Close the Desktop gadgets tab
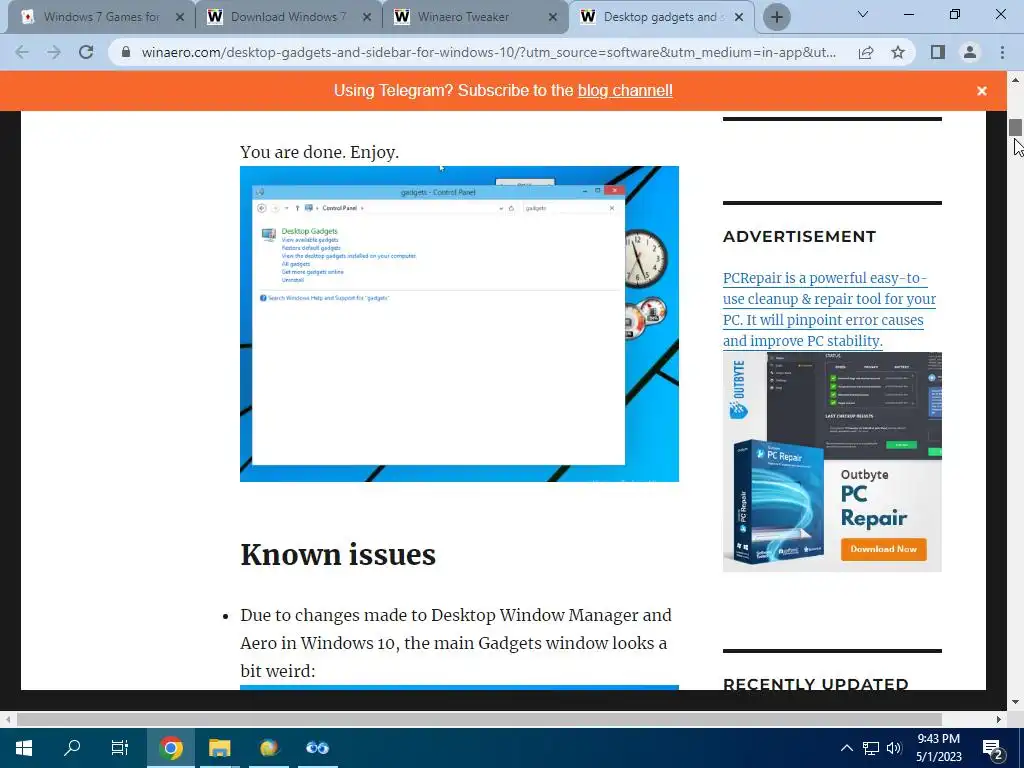This screenshot has width=1024, height=768. coord(739,18)
